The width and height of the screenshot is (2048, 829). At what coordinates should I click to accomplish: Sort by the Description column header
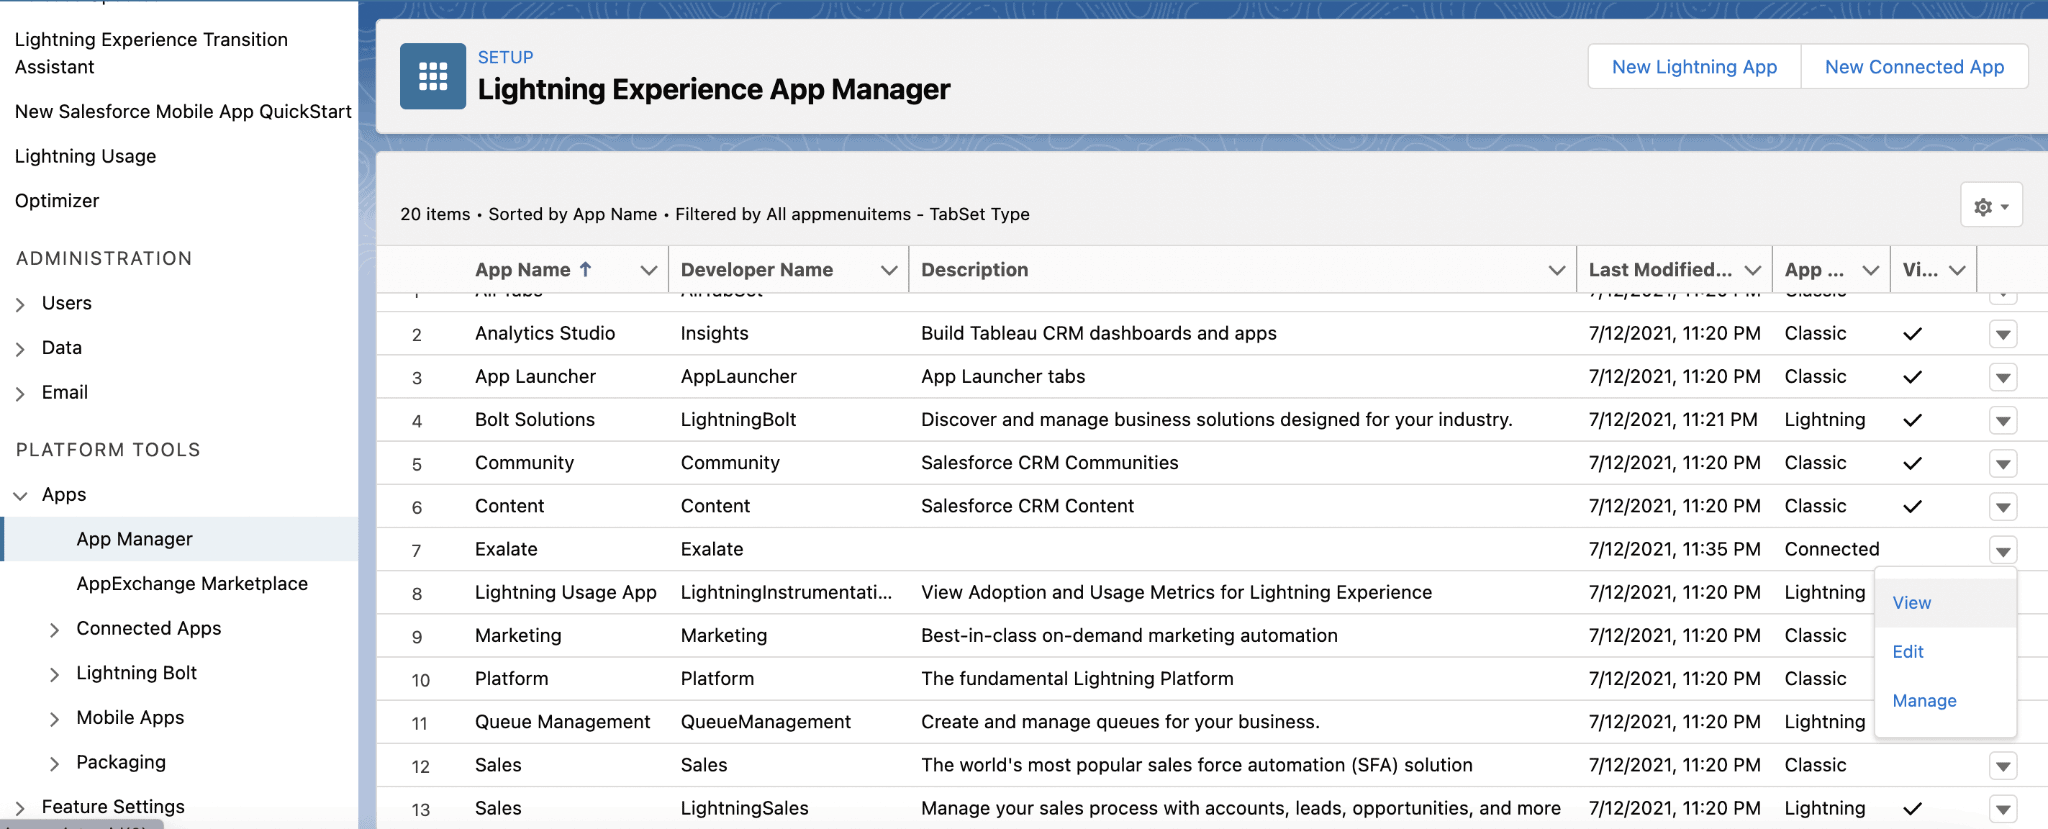coord(974,269)
